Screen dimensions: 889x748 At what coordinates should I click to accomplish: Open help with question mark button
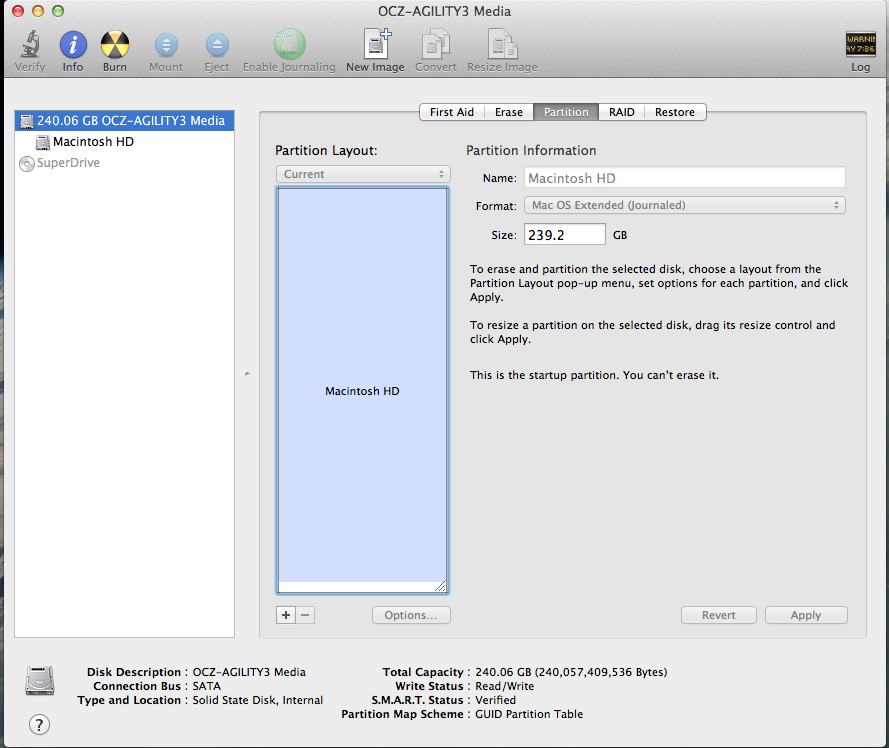coord(39,725)
